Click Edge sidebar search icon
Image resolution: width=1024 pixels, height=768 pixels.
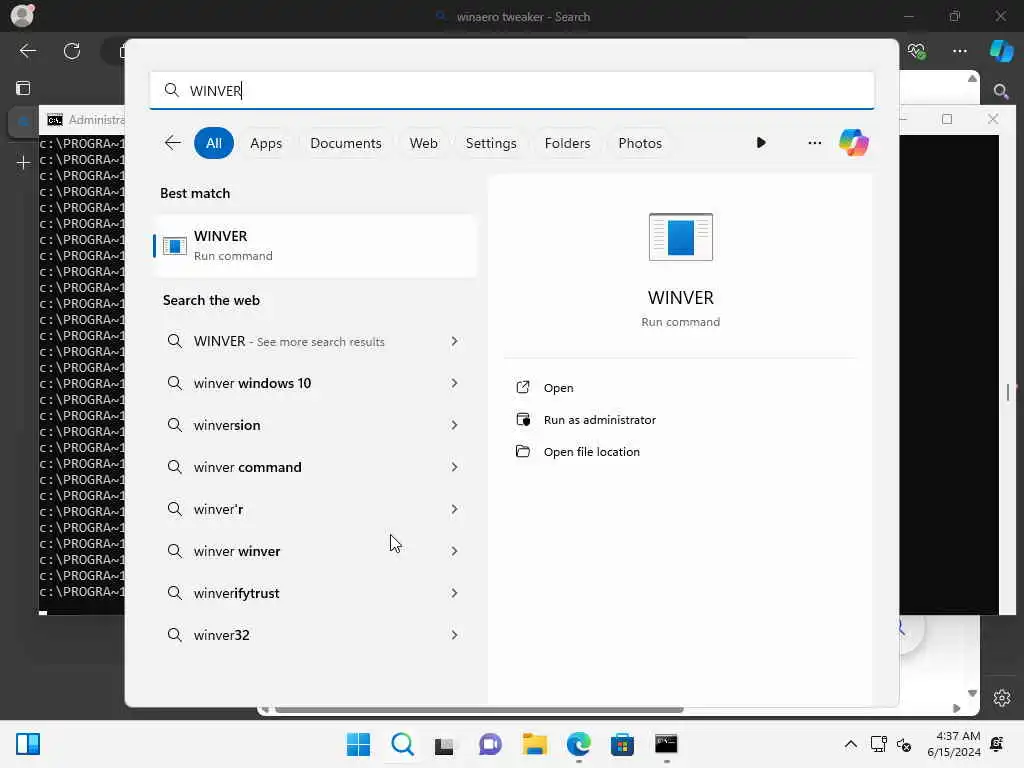[x=1001, y=91]
